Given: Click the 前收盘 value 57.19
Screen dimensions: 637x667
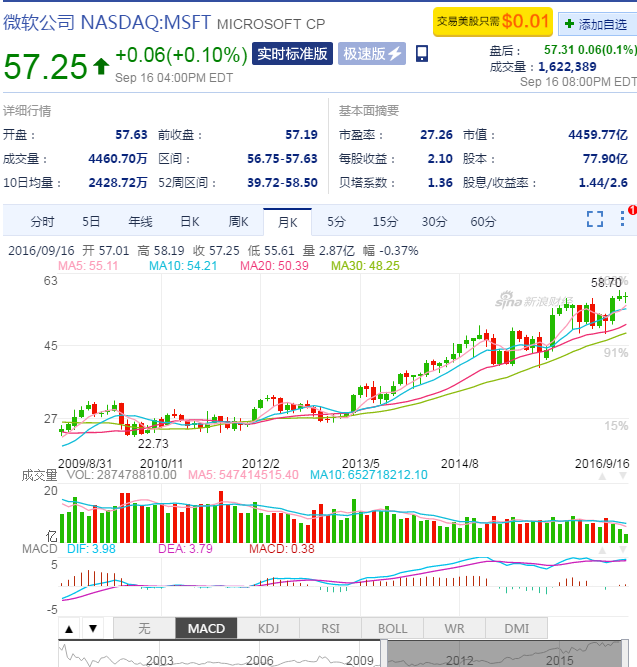Looking at the screenshot, I should point(302,135).
